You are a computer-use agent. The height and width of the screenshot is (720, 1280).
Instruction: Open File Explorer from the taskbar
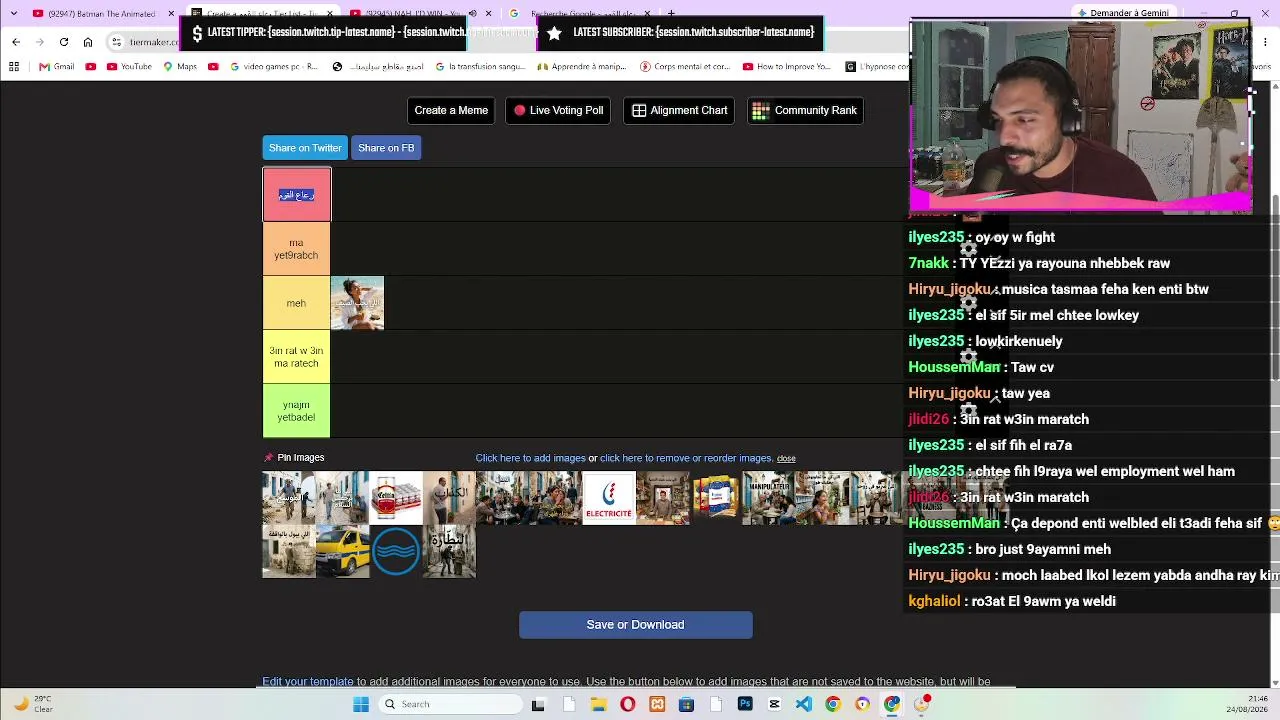(x=598, y=704)
